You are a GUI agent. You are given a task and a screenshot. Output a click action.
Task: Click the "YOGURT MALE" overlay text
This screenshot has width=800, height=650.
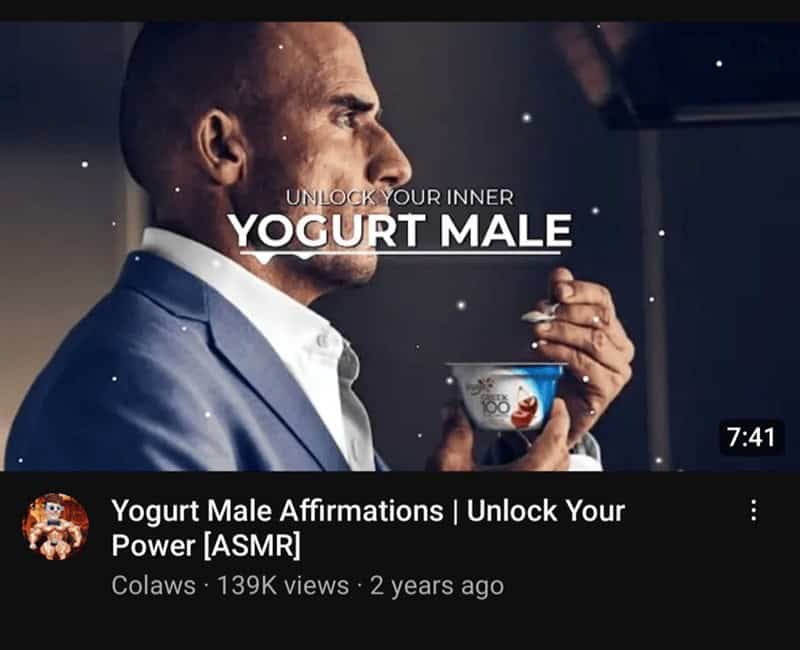tap(399, 231)
